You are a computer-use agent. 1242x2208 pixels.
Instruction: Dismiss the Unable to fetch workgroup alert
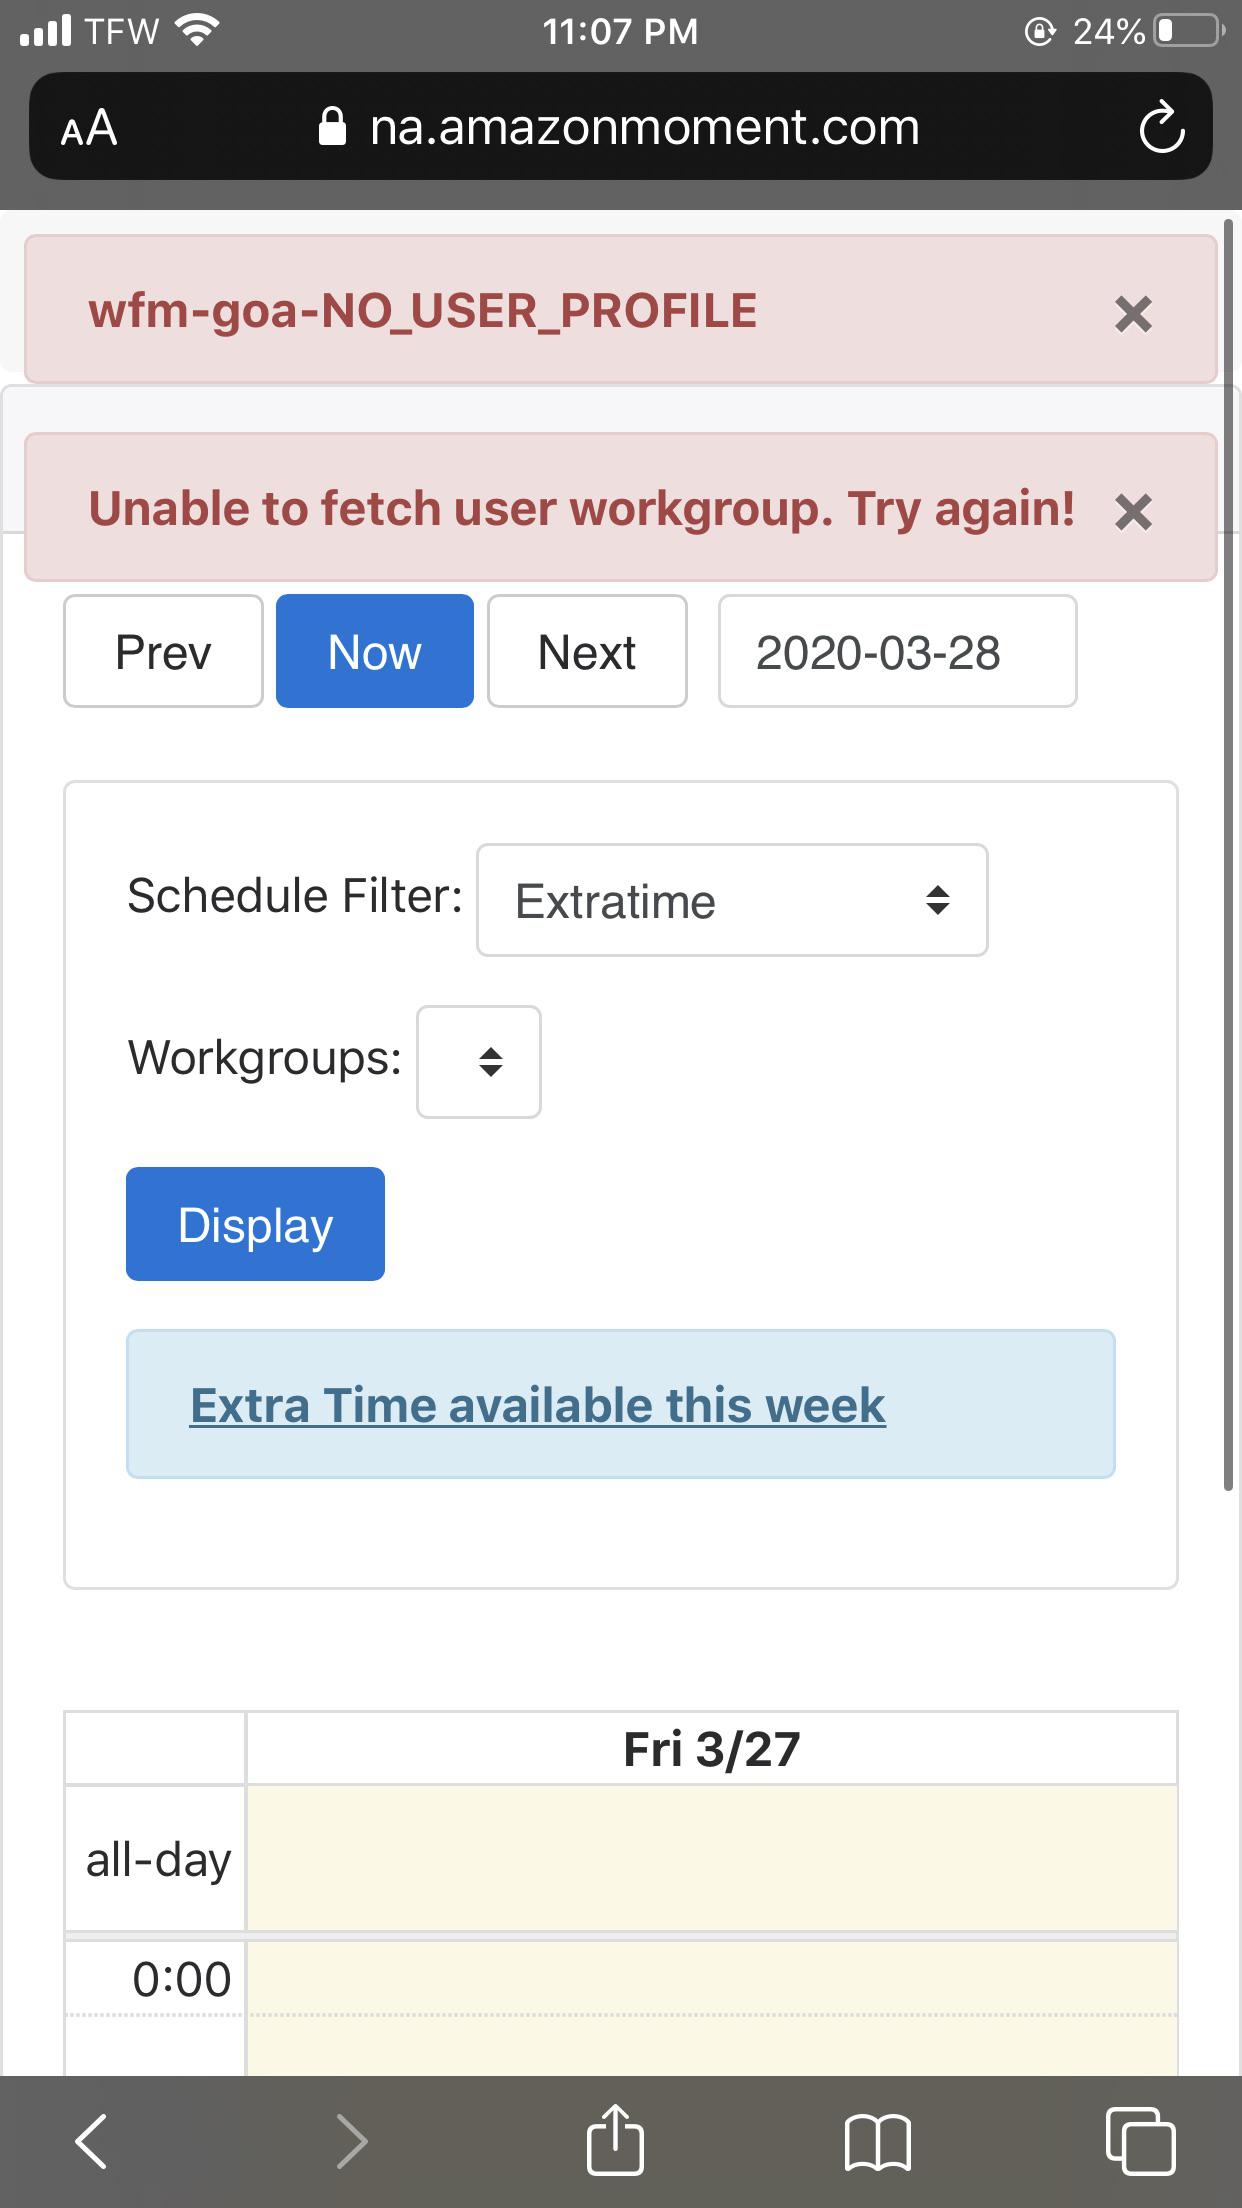coord(1134,513)
